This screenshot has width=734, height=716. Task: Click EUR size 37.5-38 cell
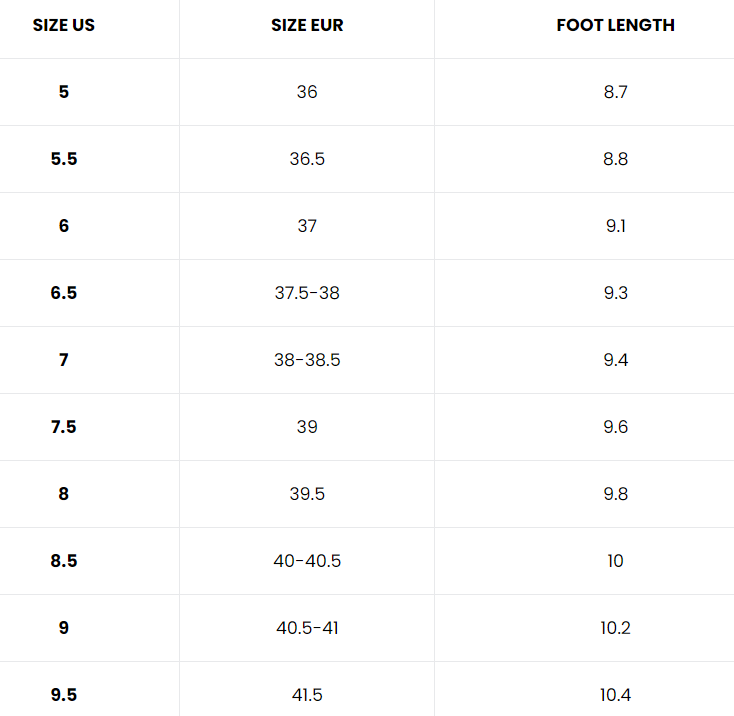307,293
